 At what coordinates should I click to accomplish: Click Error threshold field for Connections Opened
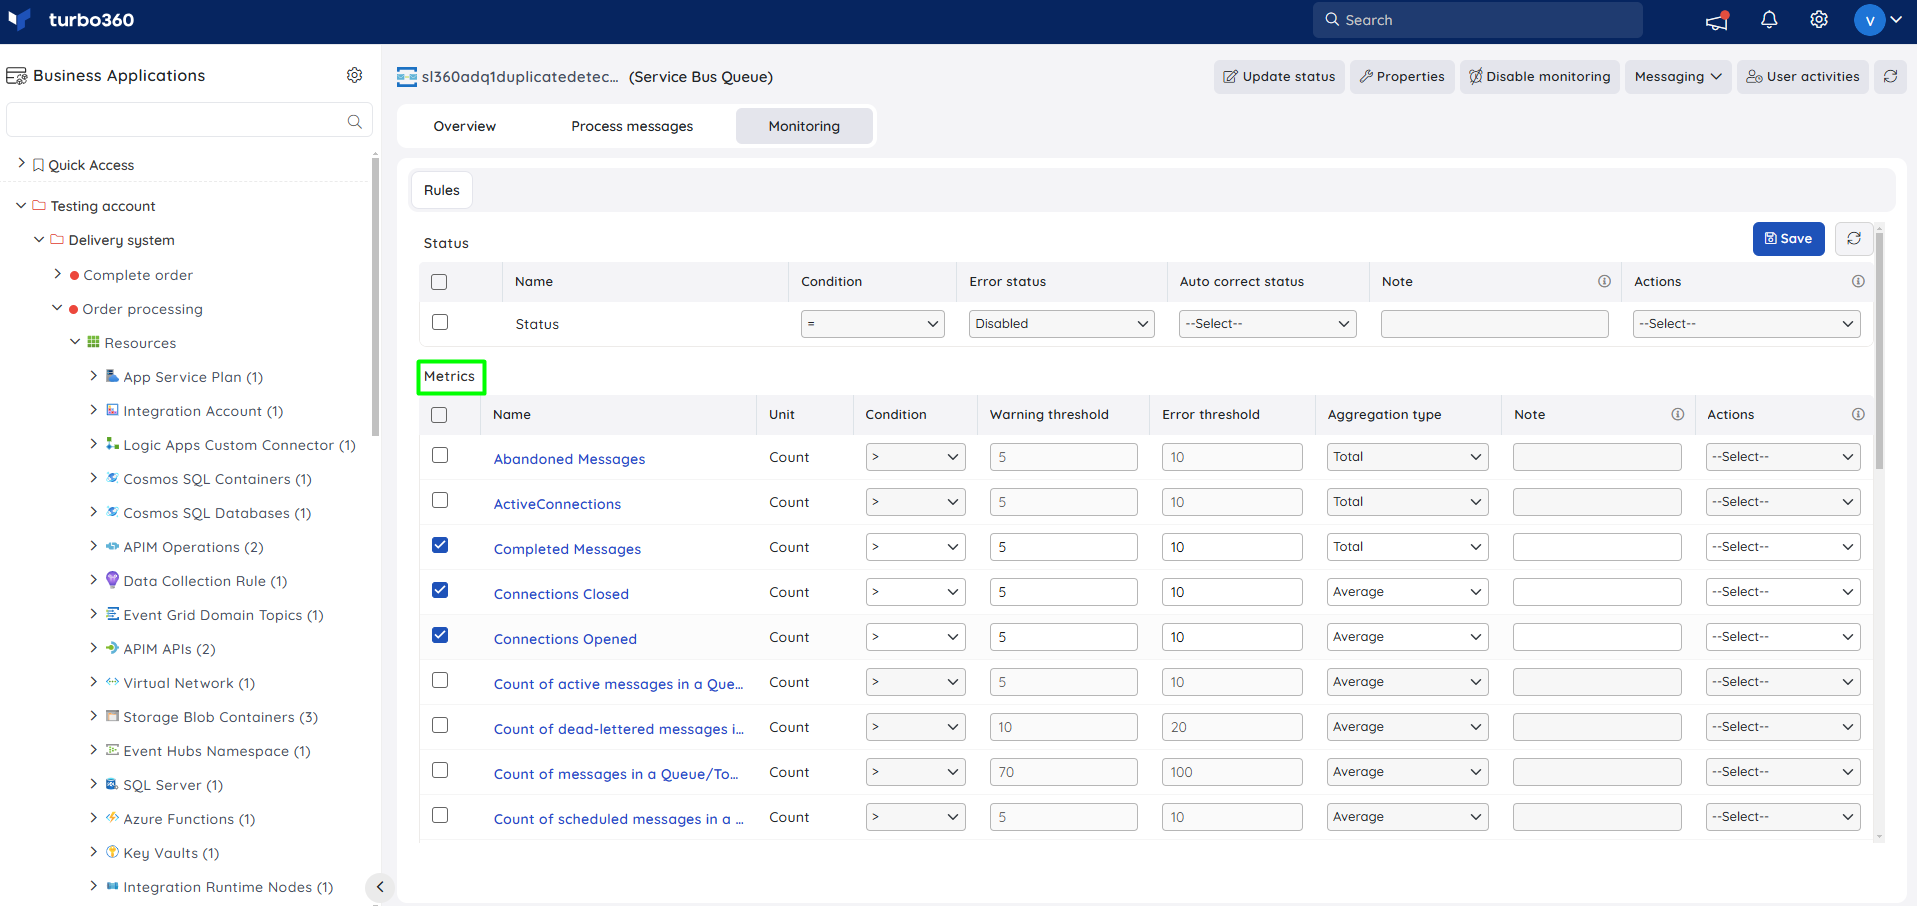click(x=1232, y=637)
